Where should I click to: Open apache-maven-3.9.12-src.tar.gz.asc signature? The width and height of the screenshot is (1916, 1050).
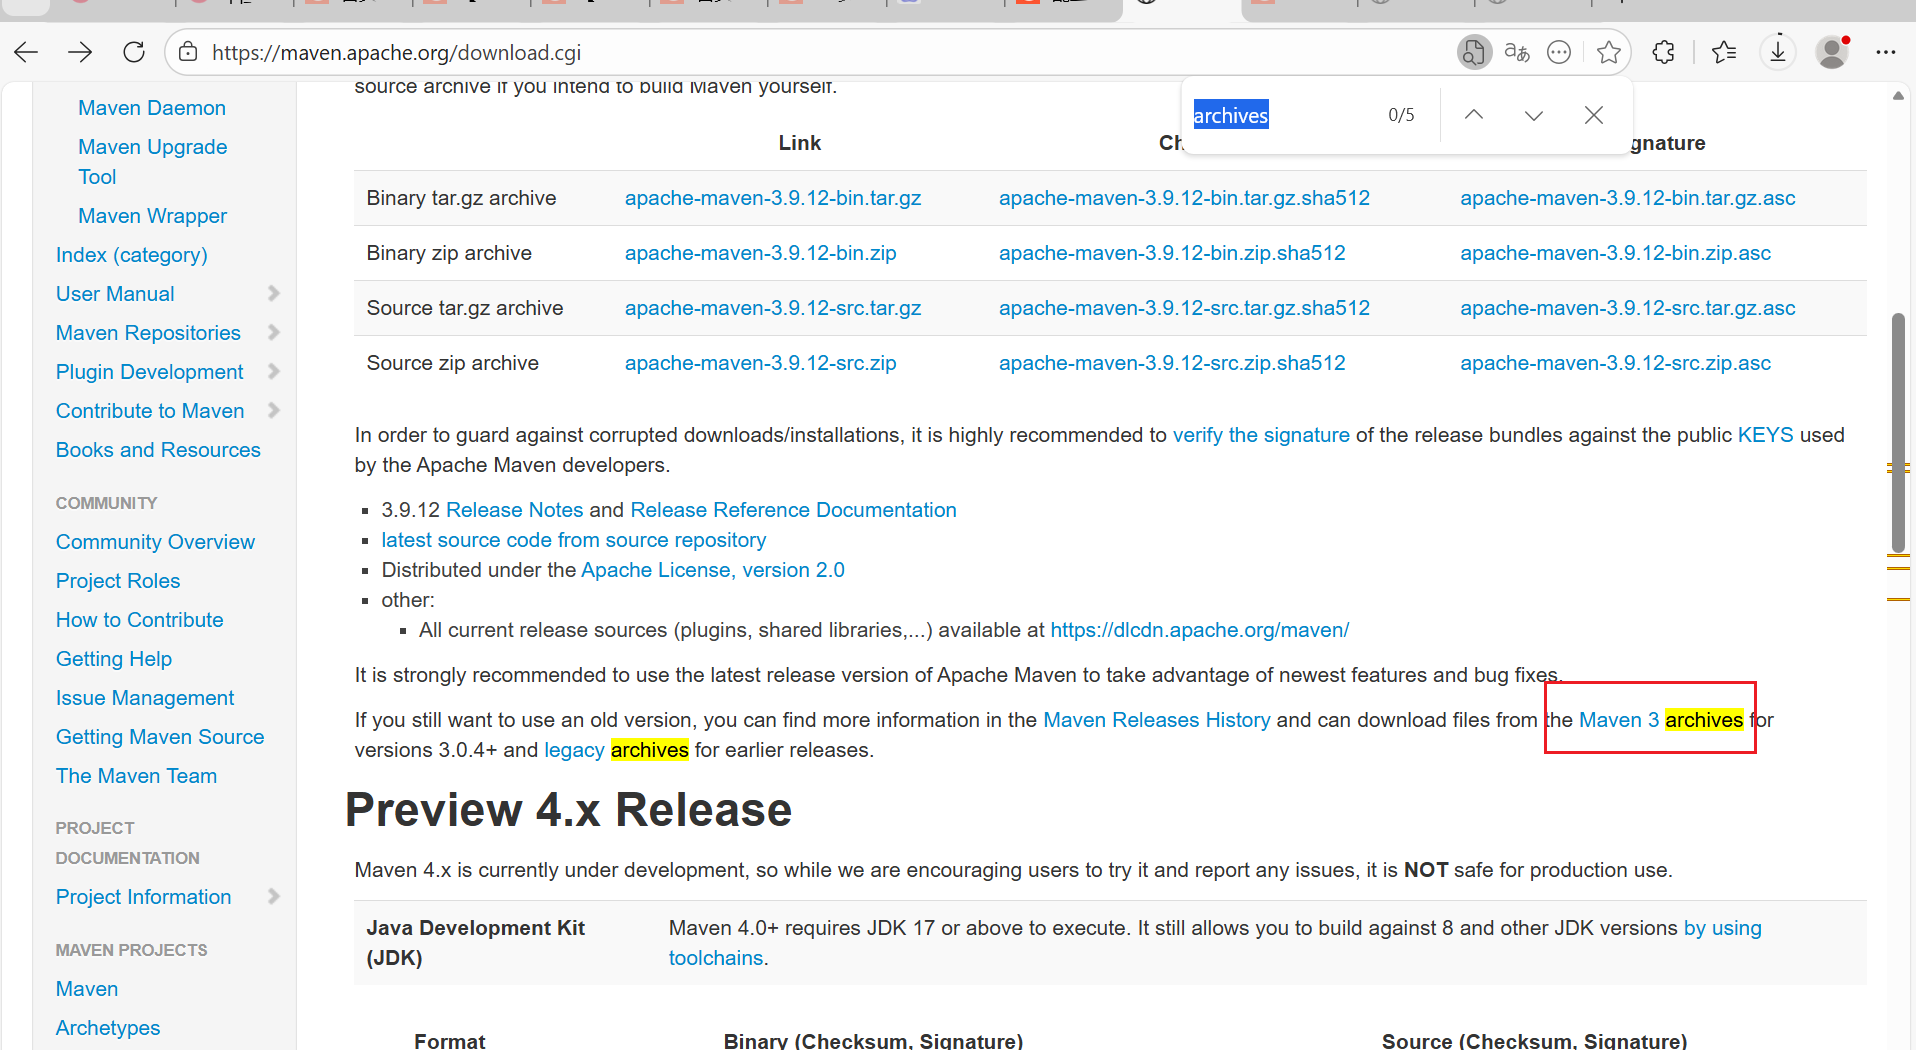click(x=1628, y=308)
